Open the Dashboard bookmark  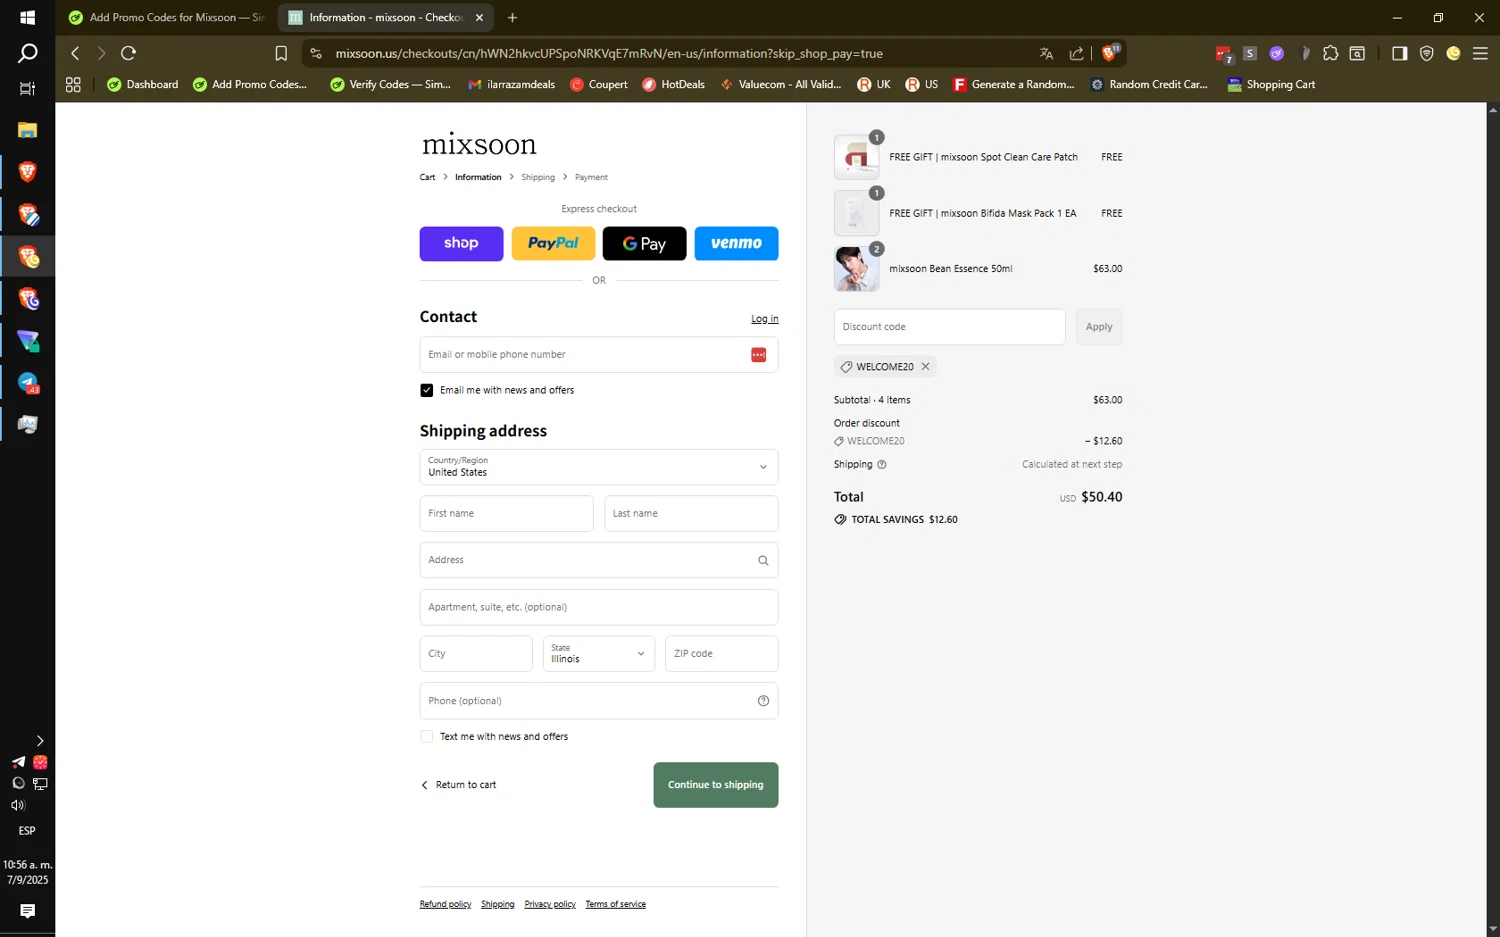pyautogui.click(x=142, y=85)
